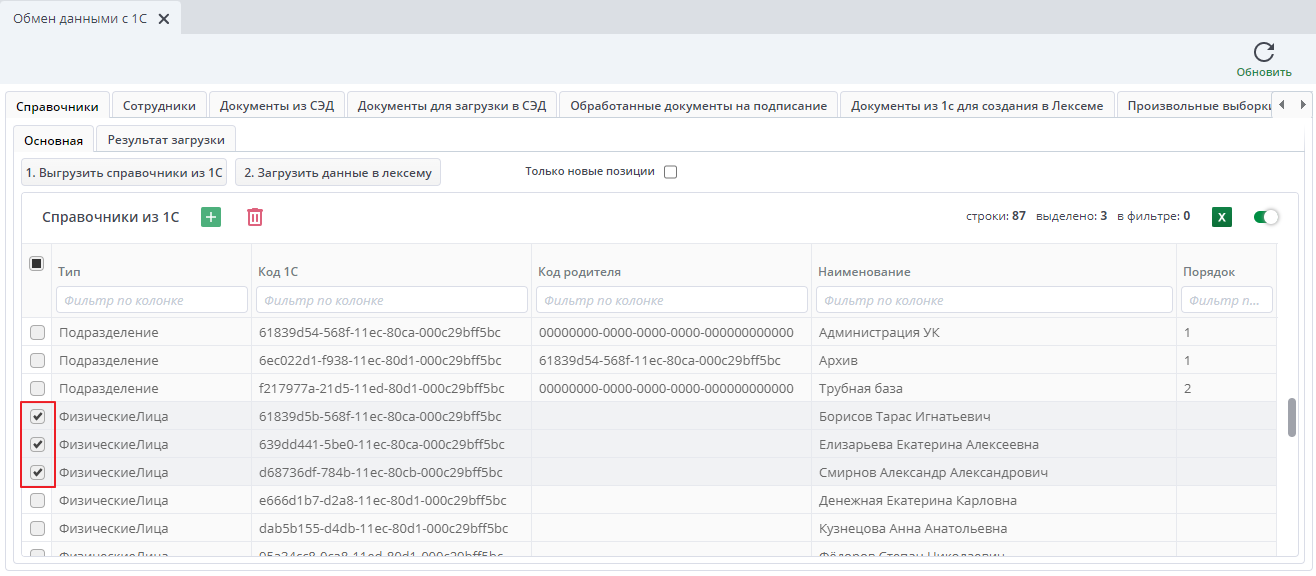The height and width of the screenshot is (576, 1316).
Task: Click Выгрузить справочники из 1С button
Action: 124,173
